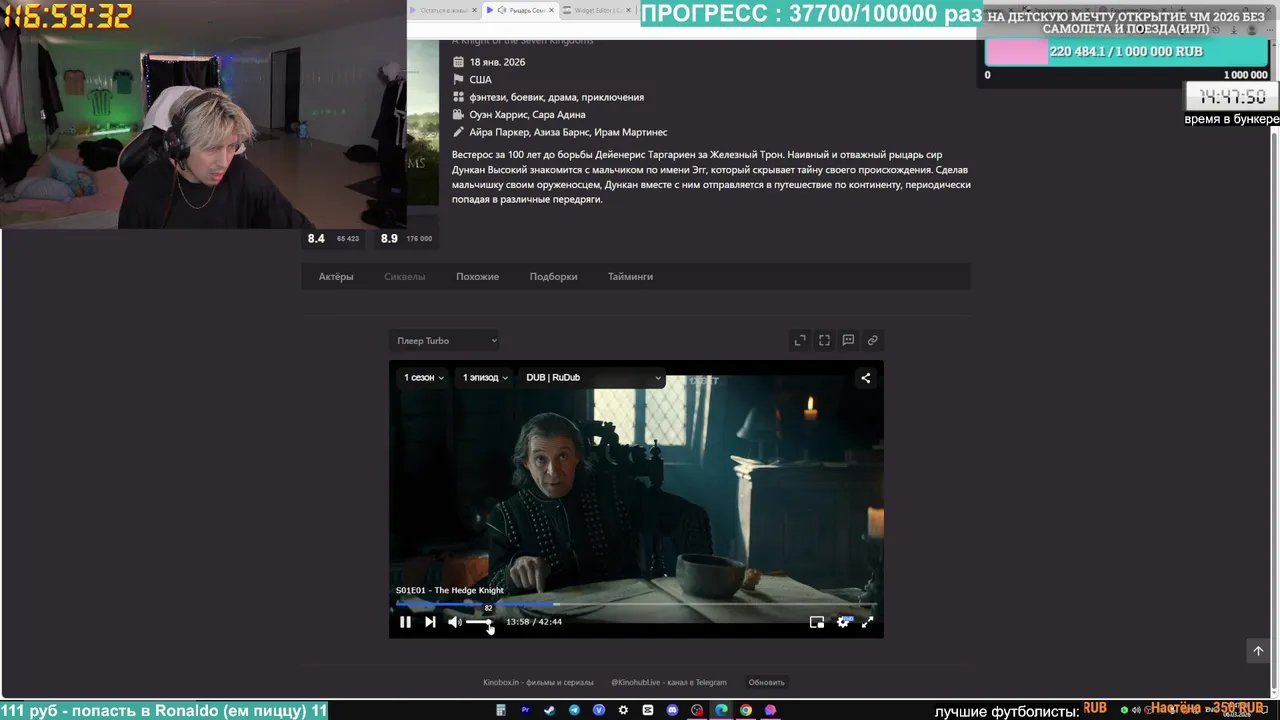Switch to the Сиквелы tab
This screenshot has height=720, width=1280.
[x=404, y=277]
